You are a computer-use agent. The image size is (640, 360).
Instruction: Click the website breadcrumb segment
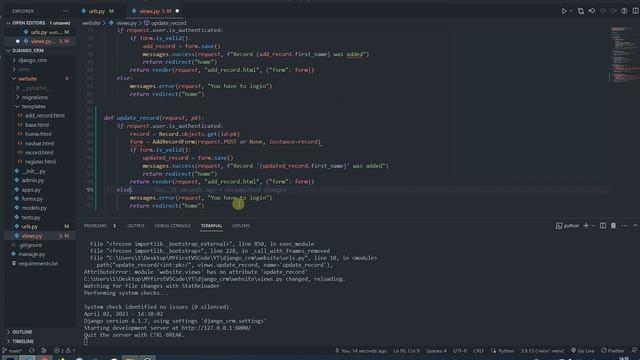(x=91, y=23)
